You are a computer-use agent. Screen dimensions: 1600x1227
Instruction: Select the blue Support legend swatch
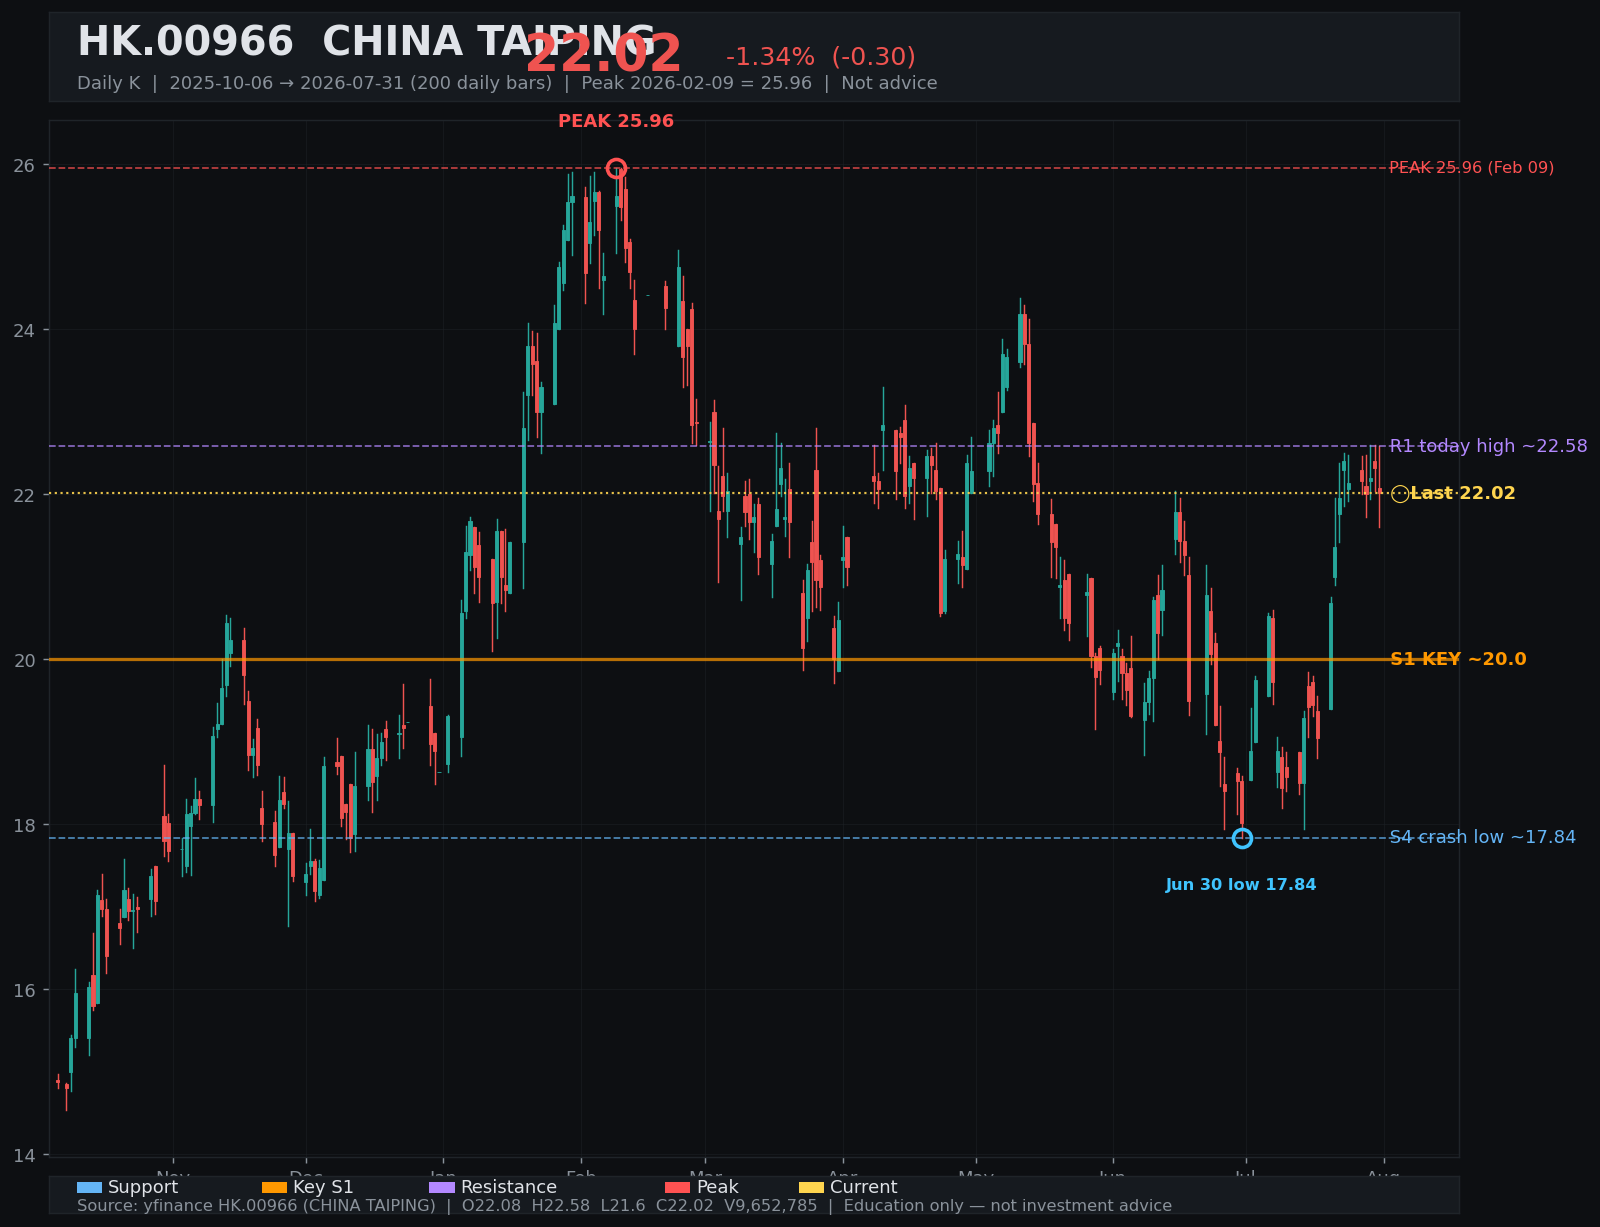coord(89,1188)
